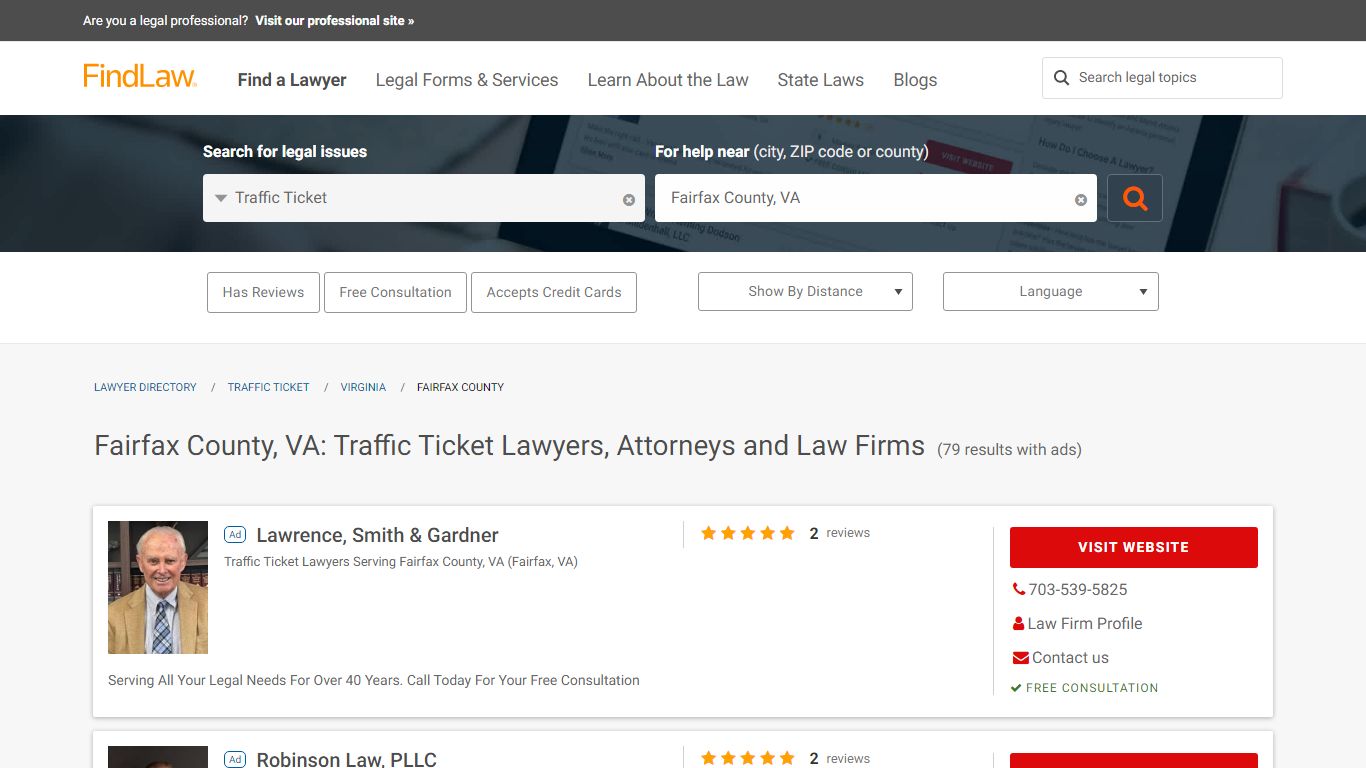
Task: Click the Fairfax County breadcrumb text
Action: (460, 387)
